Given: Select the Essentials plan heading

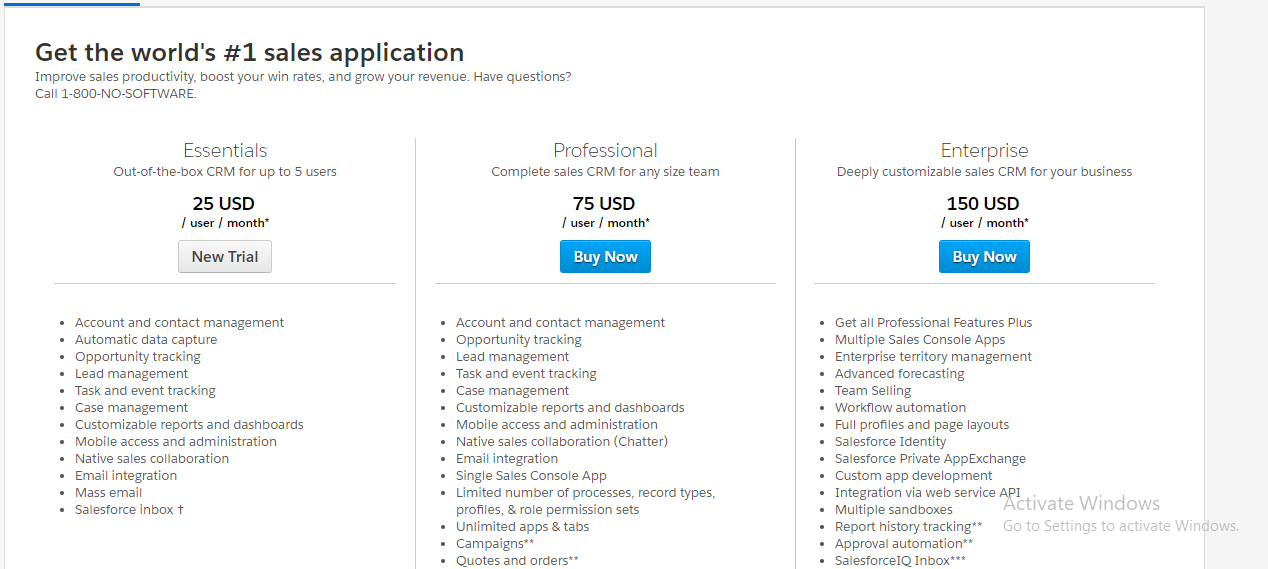Looking at the screenshot, I should click(x=225, y=151).
